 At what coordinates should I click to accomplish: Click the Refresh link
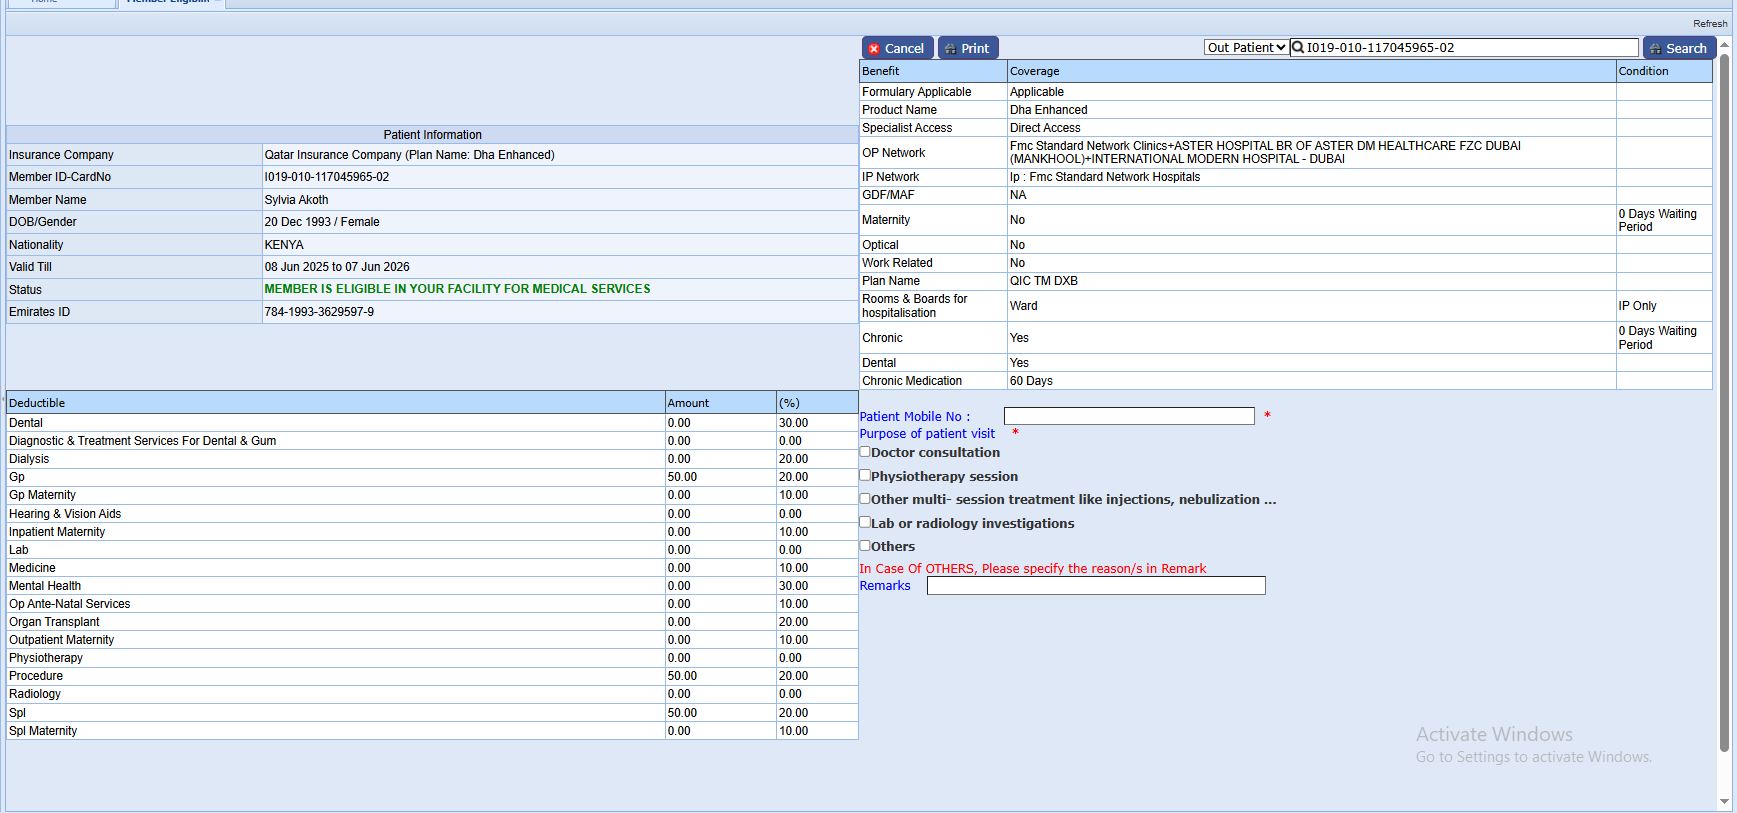[x=1709, y=23]
